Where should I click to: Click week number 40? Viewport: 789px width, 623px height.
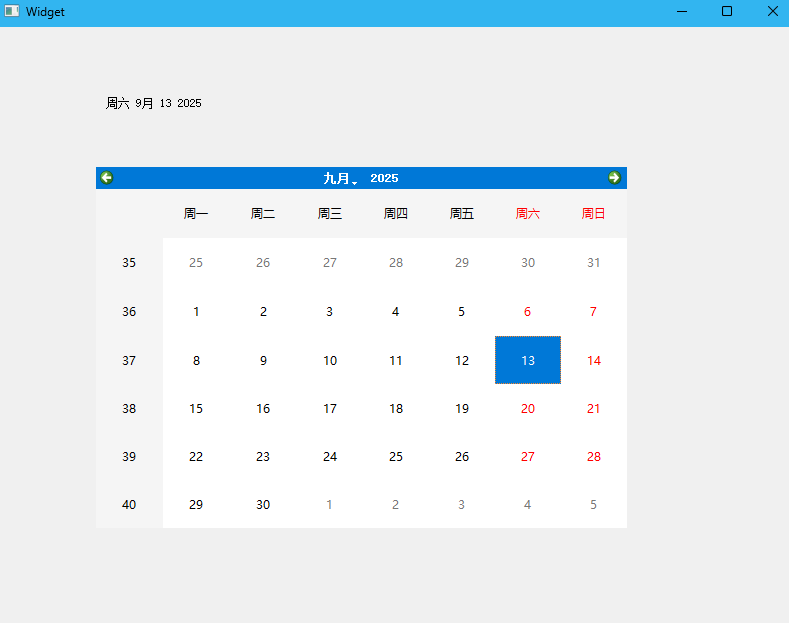(x=129, y=504)
